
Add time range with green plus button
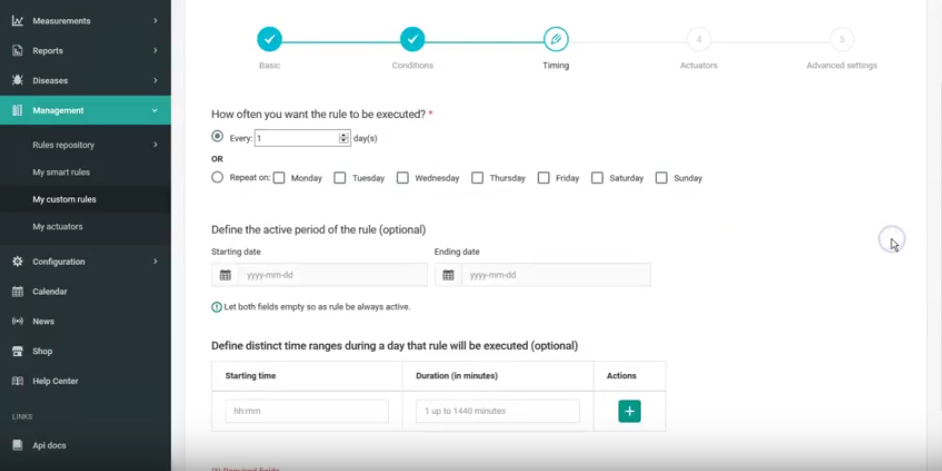point(629,411)
